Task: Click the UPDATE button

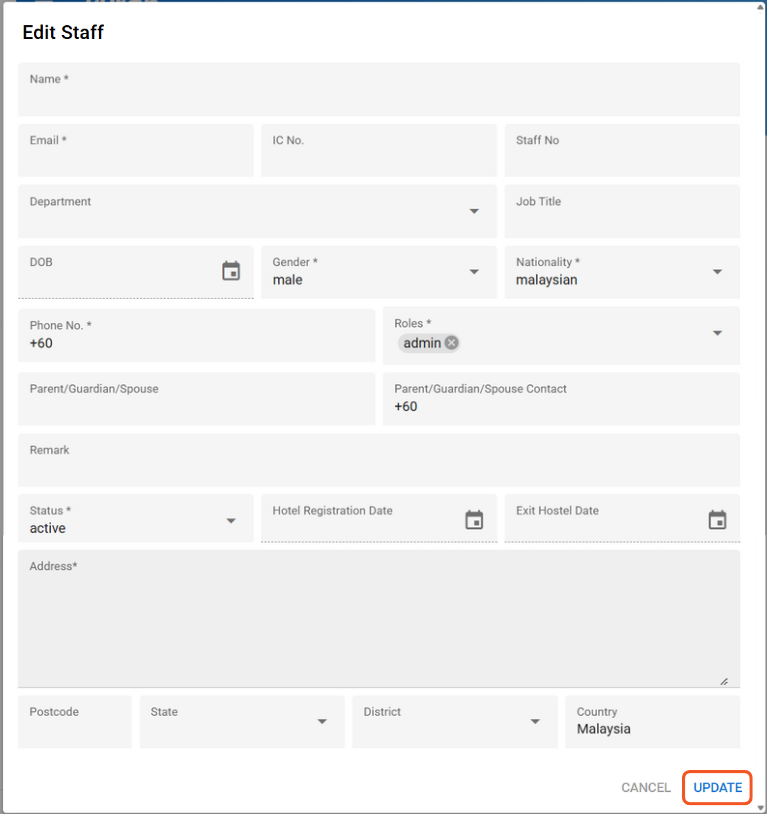Action: [x=718, y=787]
